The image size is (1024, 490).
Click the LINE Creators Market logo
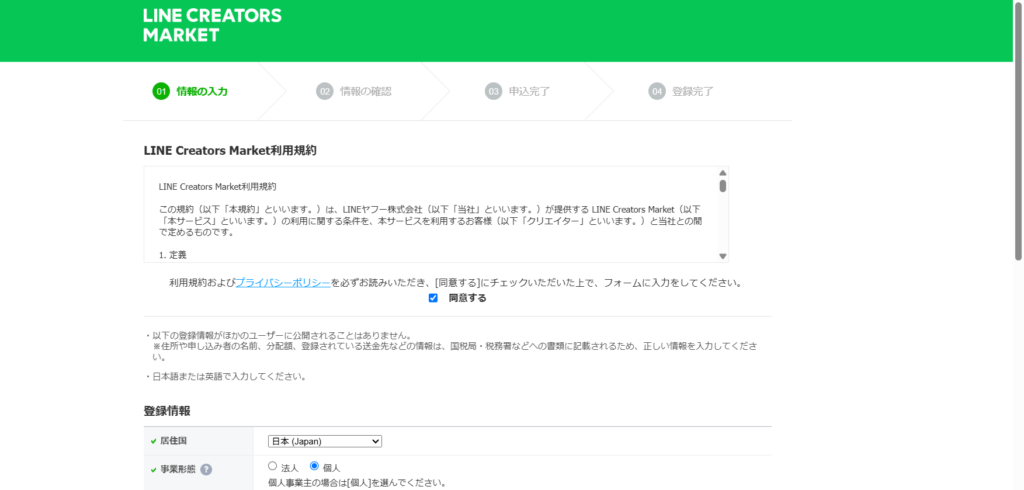212,25
